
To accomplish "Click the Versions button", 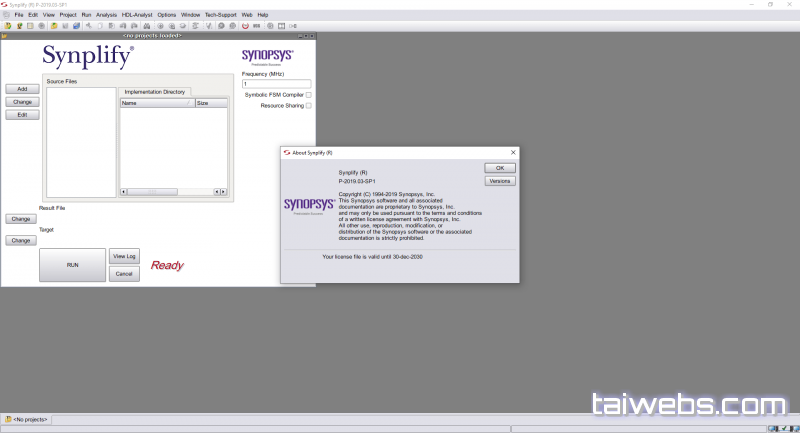I will pyautogui.click(x=499, y=181).
